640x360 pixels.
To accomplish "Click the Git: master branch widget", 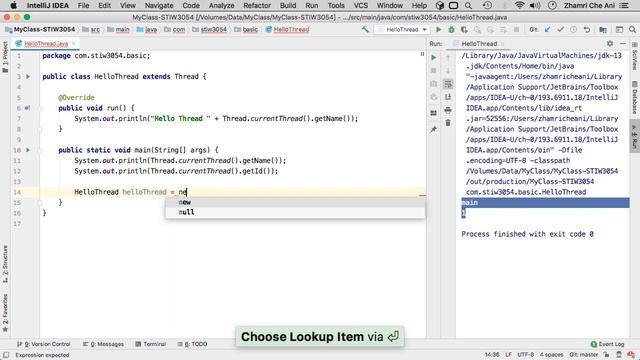I will pyautogui.click(x=584, y=355).
